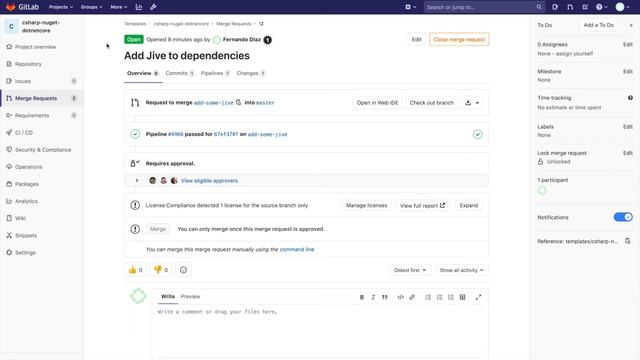Screen dimensions: 640x360
Task: Open pipeline #4966 link
Action: tap(176, 134)
